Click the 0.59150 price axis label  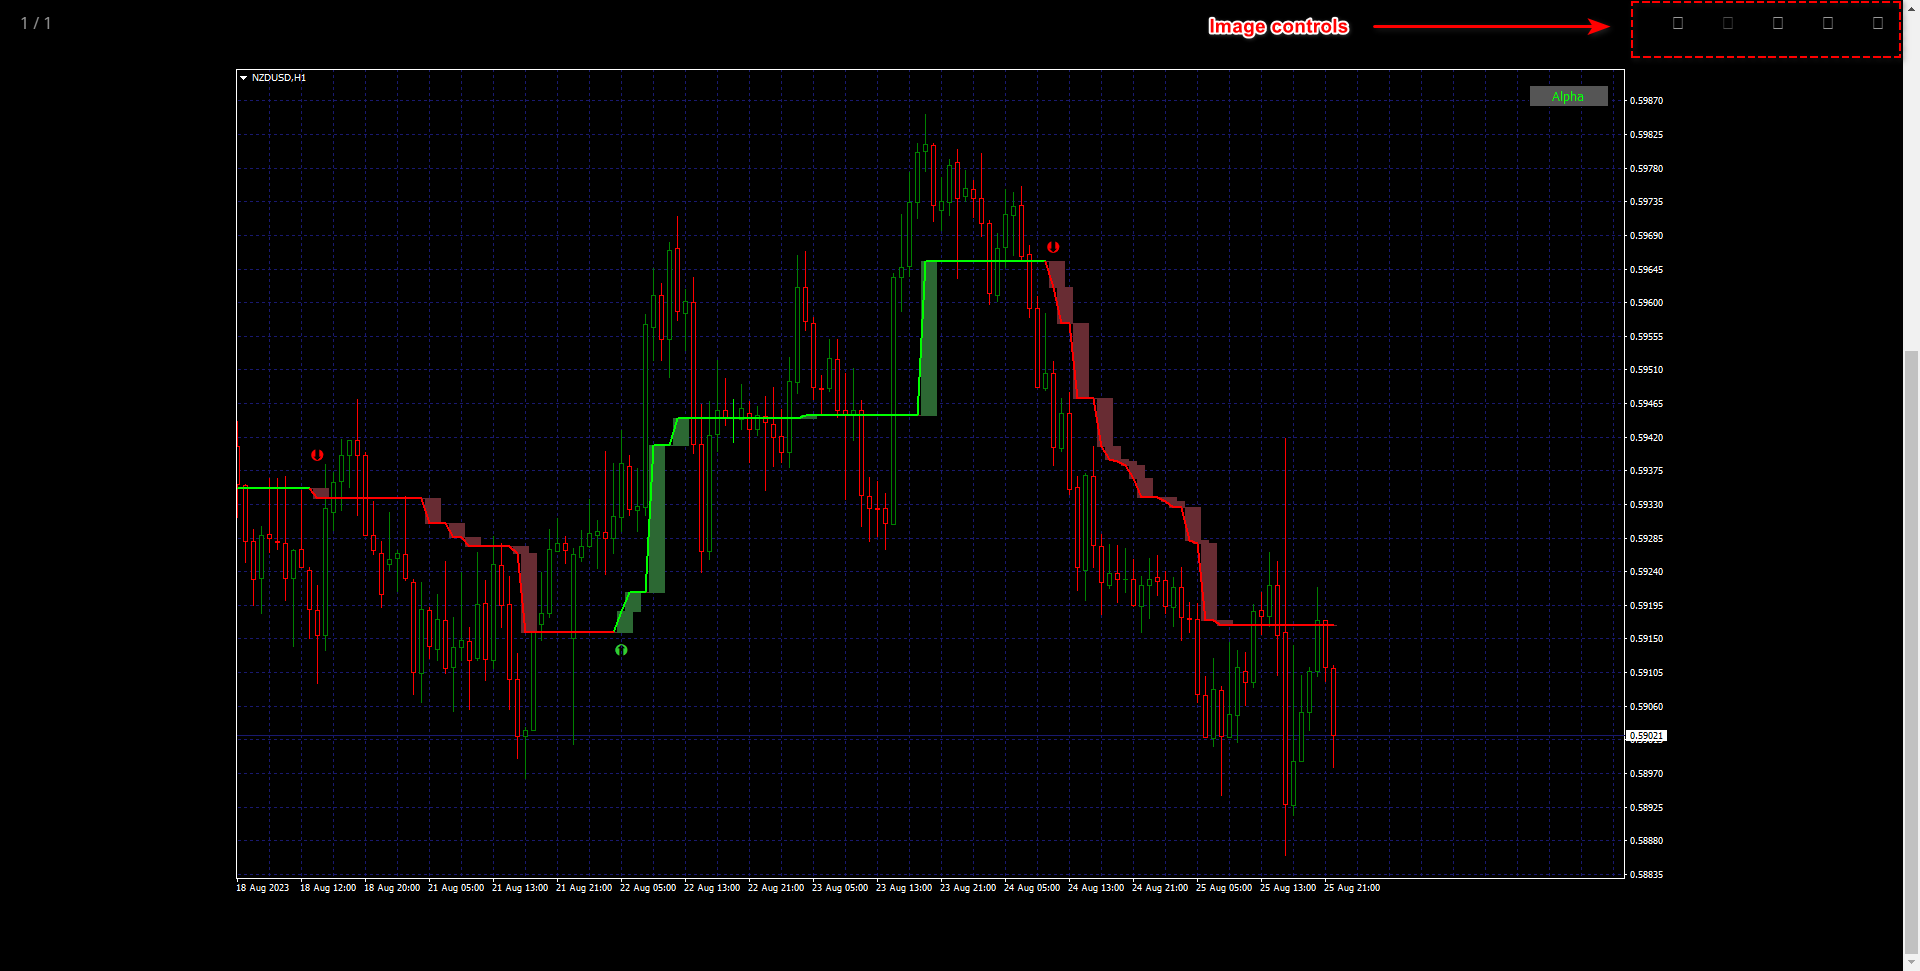click(1646, 639)
